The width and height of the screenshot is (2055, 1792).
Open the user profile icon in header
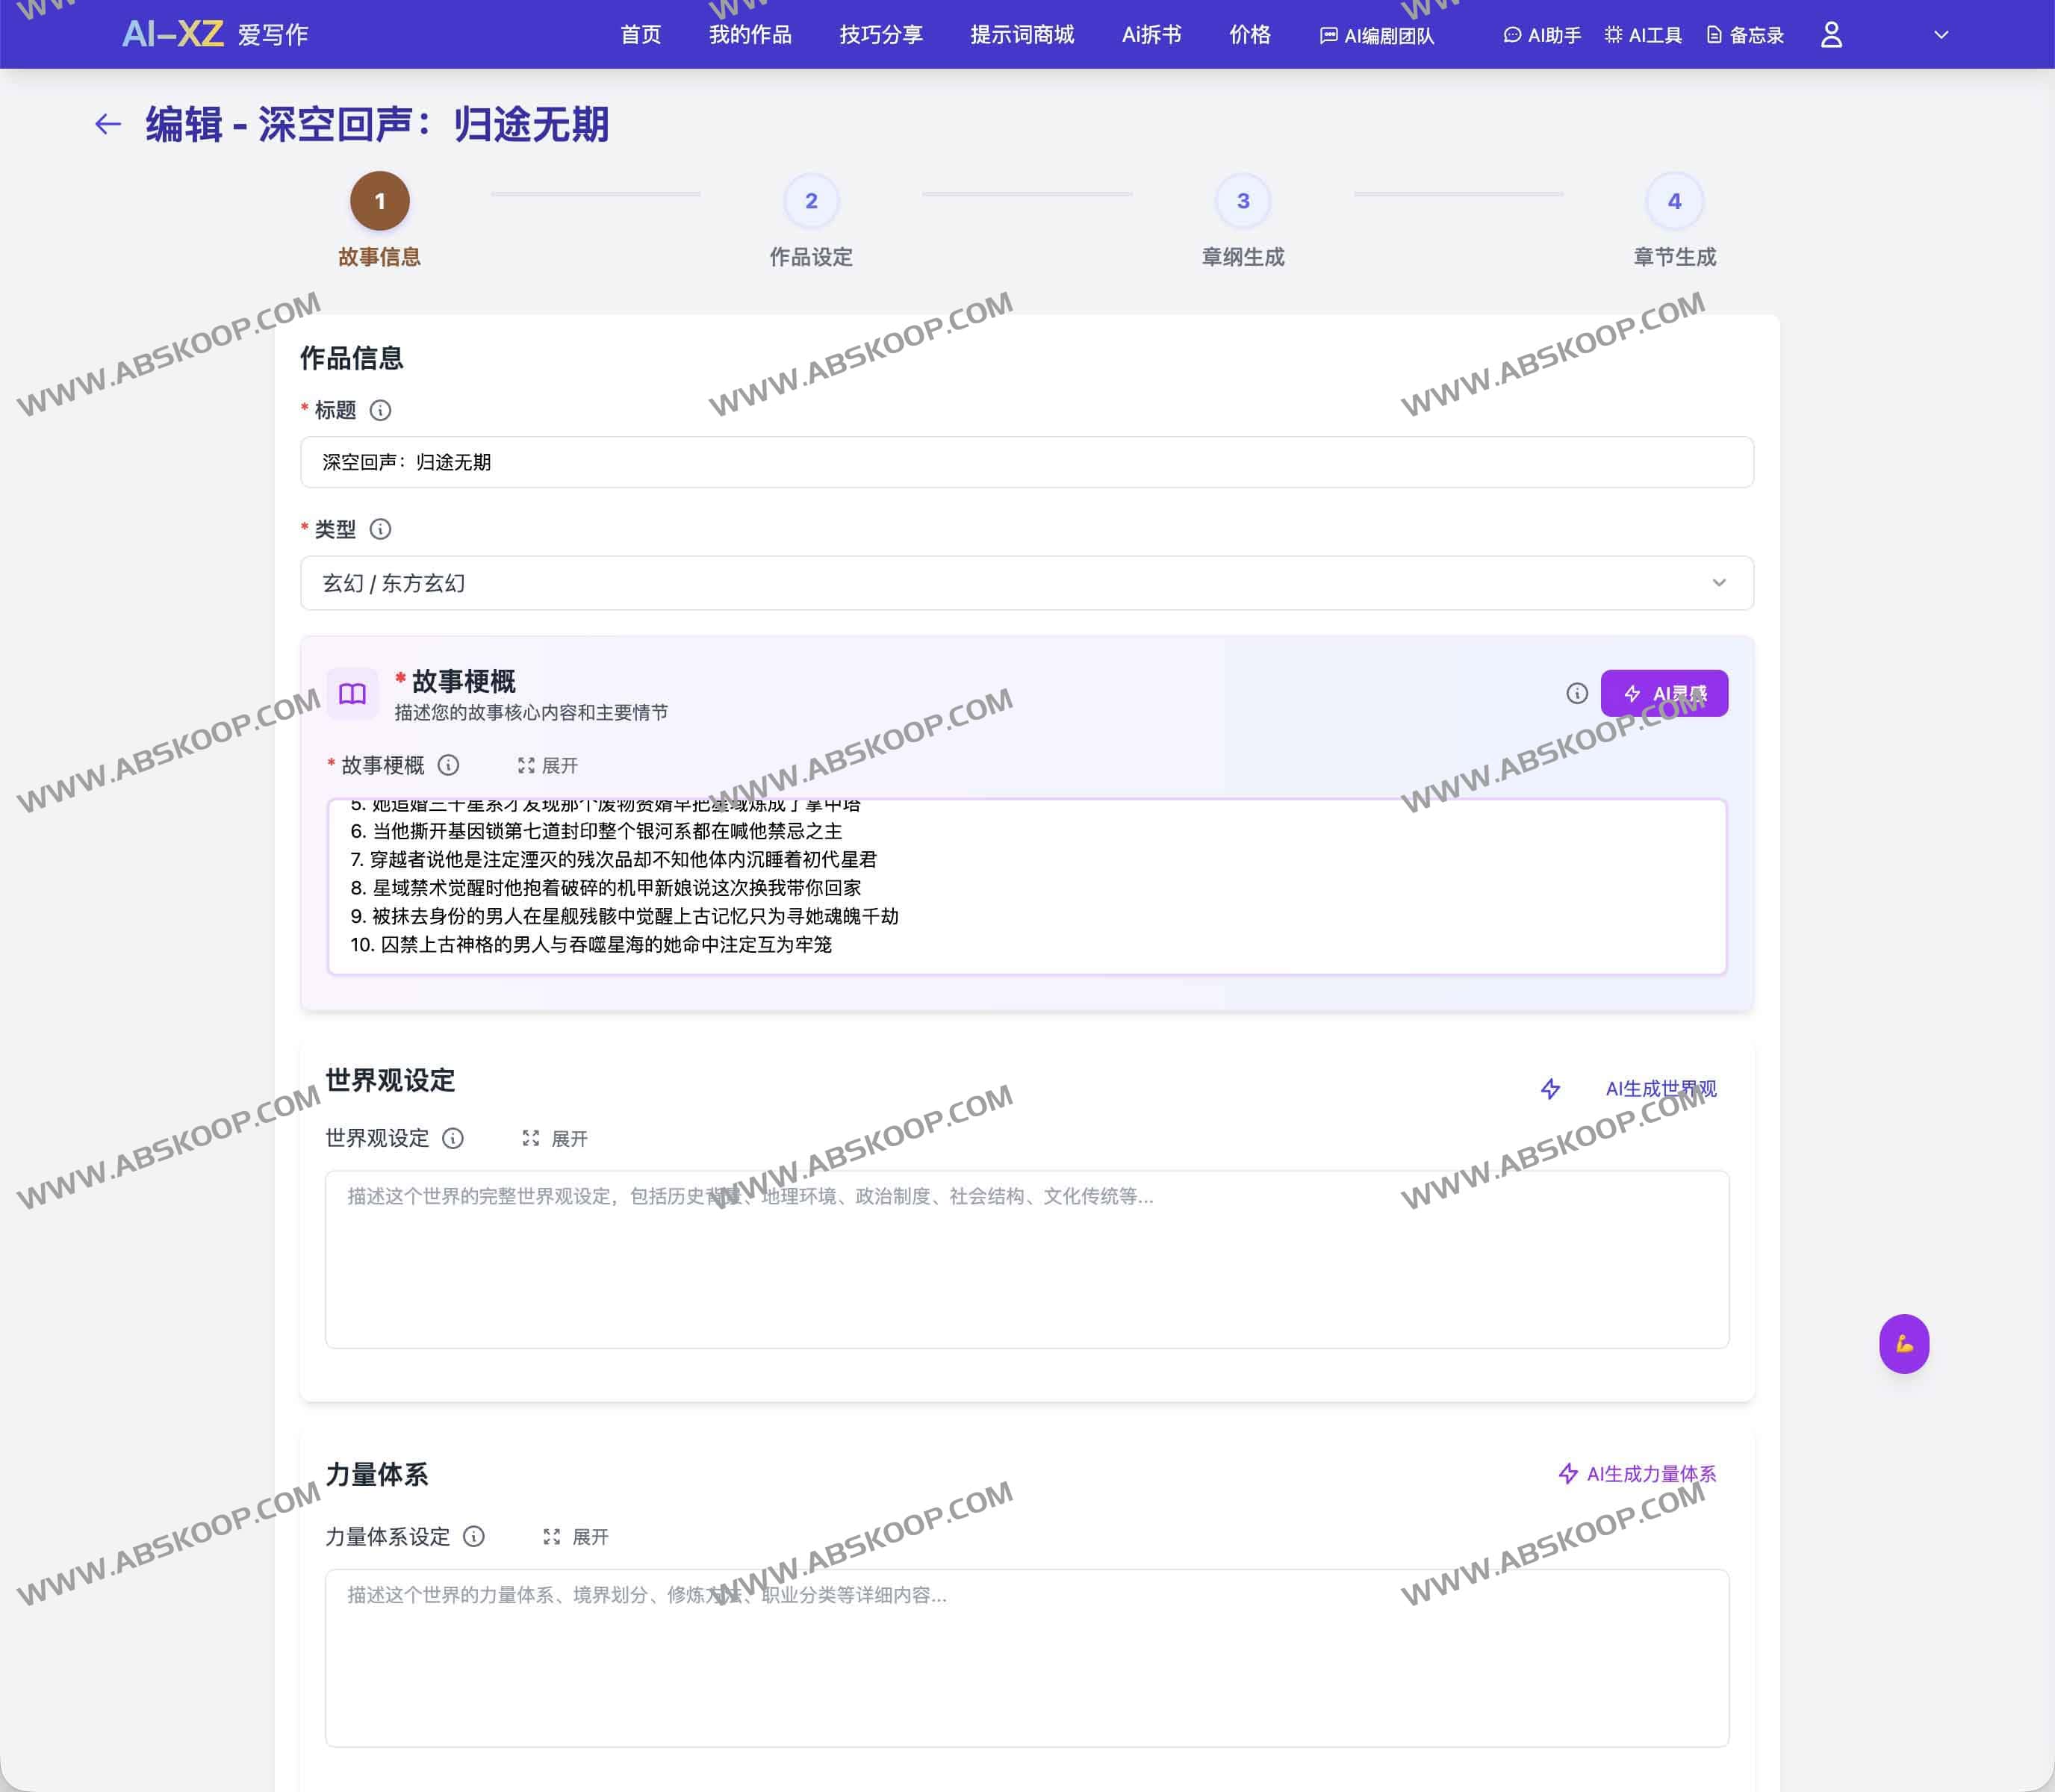tap(1831, 35)
